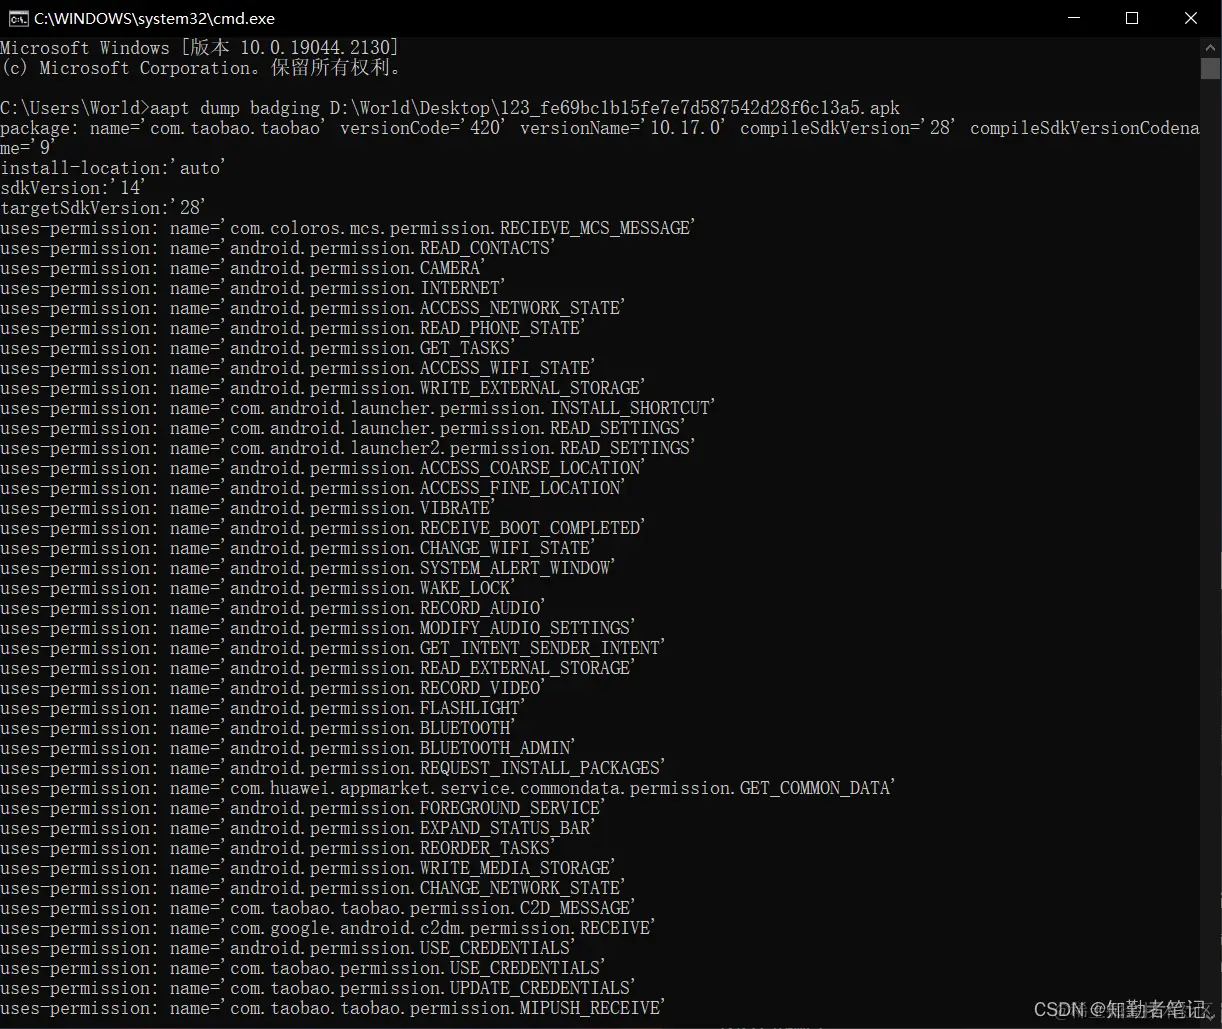Click the aapt dump badging command line

coord(450,108)
